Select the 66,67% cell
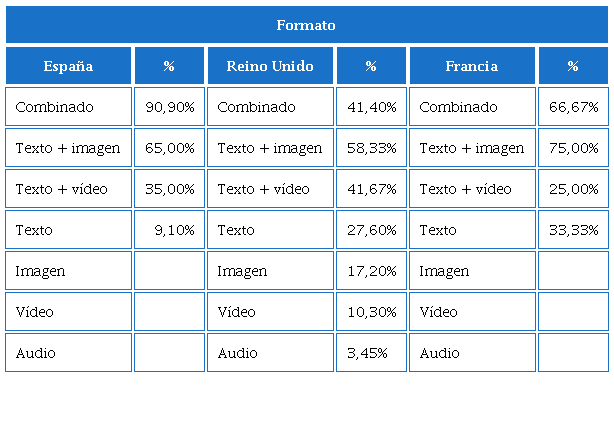Image resolution: width=614 pixels, height=428 pixels. coord(573,107)
